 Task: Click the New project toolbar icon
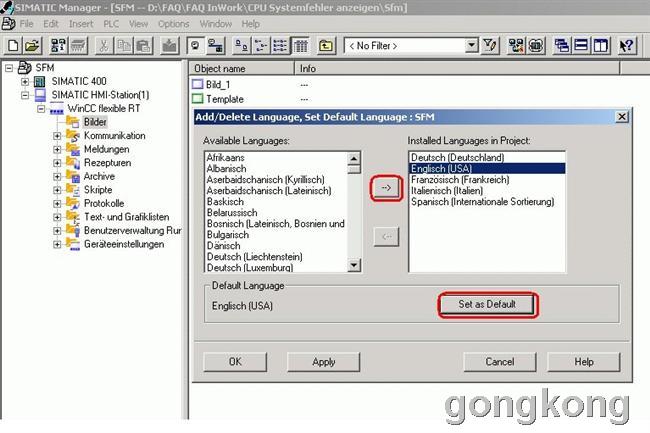coord(13,46)
